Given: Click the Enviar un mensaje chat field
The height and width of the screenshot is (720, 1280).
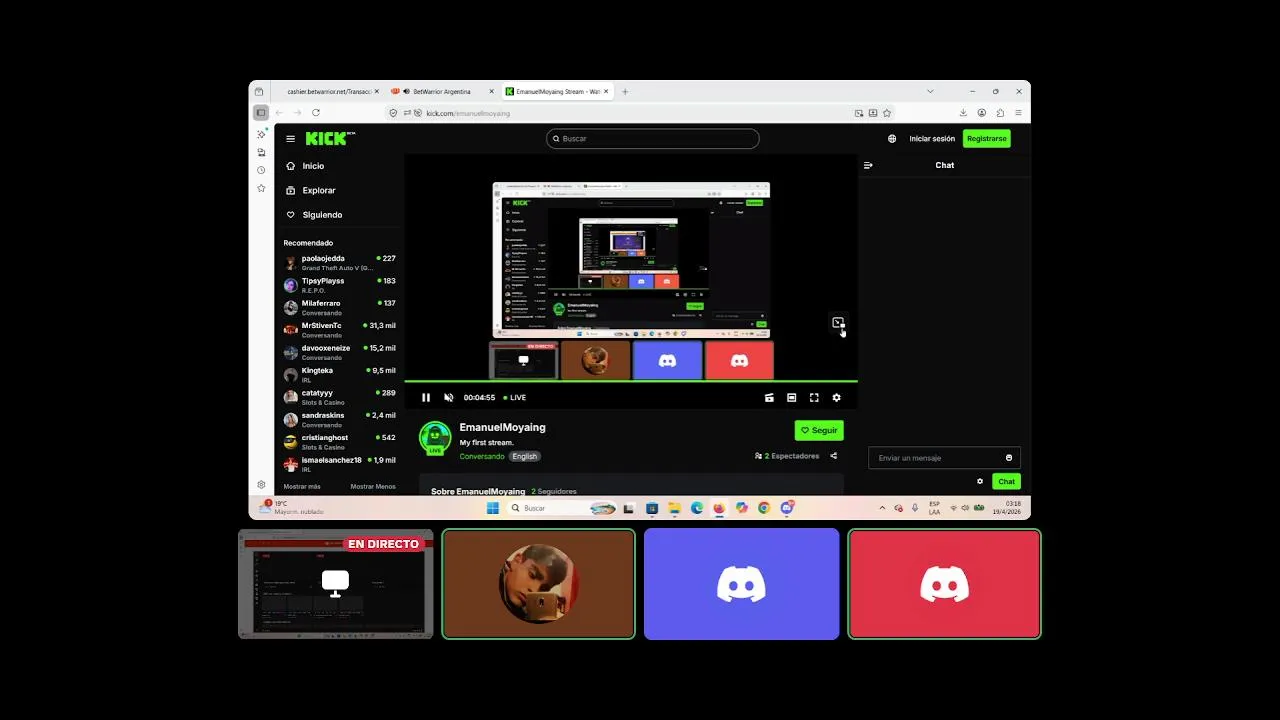Looking at the screenshot, I should [944, 458].
